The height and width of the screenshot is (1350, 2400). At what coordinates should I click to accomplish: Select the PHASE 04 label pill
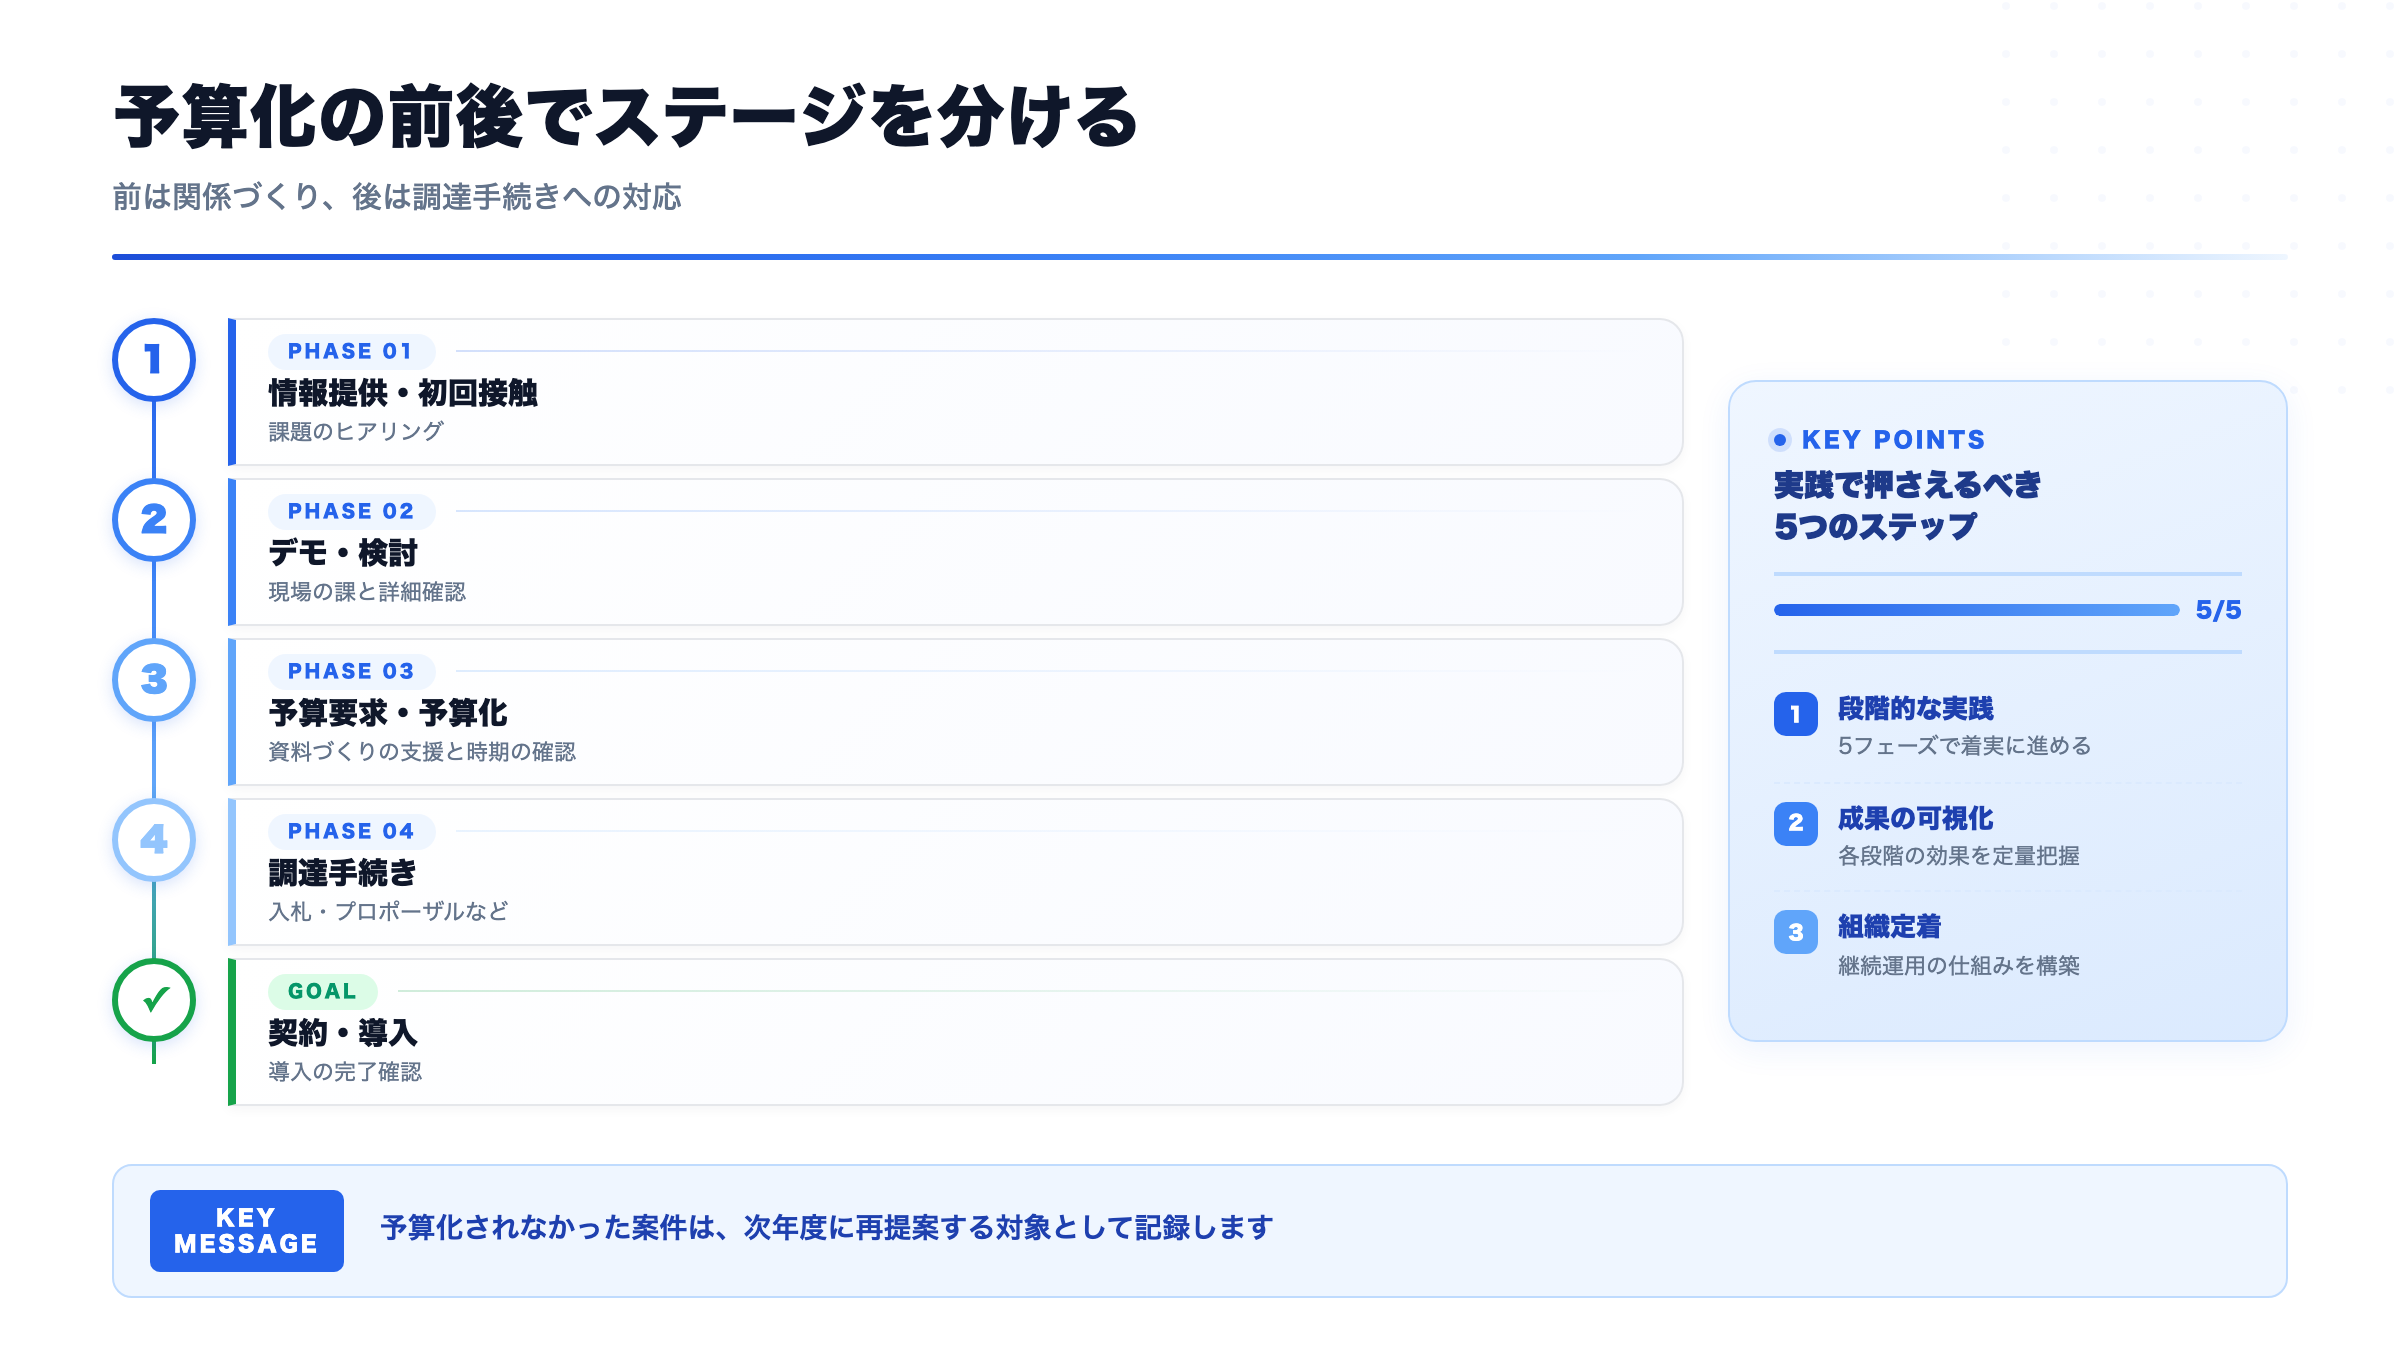[x=351, y=831]
